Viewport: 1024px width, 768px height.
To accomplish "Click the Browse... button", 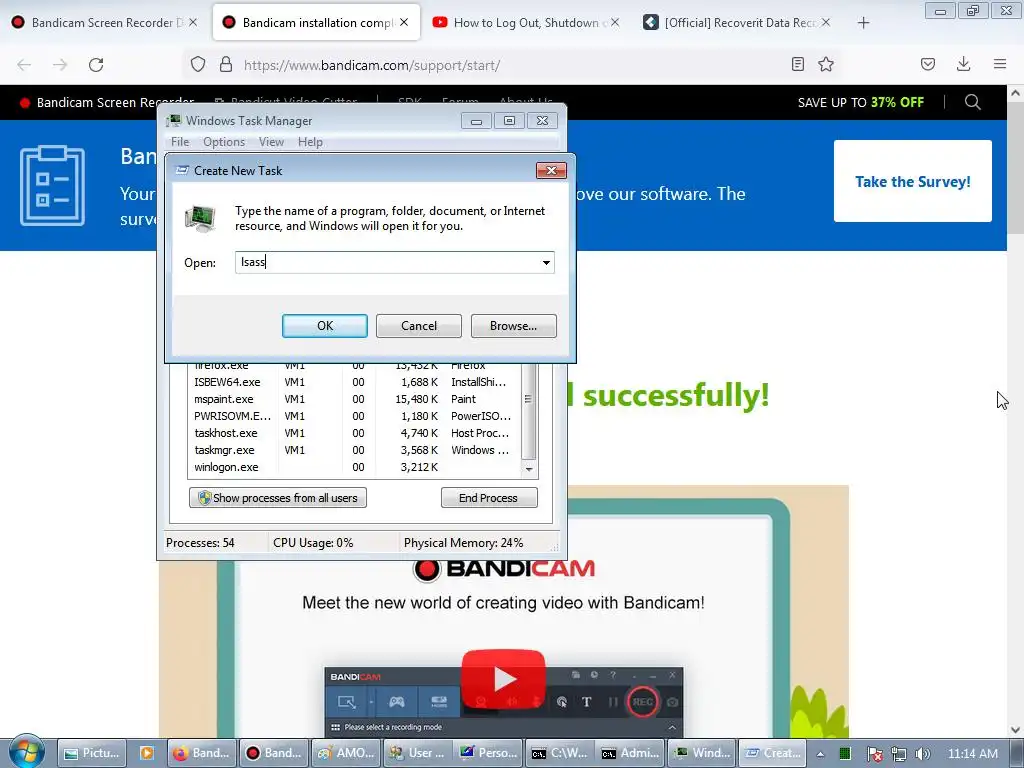I will (x=513, y=326).
